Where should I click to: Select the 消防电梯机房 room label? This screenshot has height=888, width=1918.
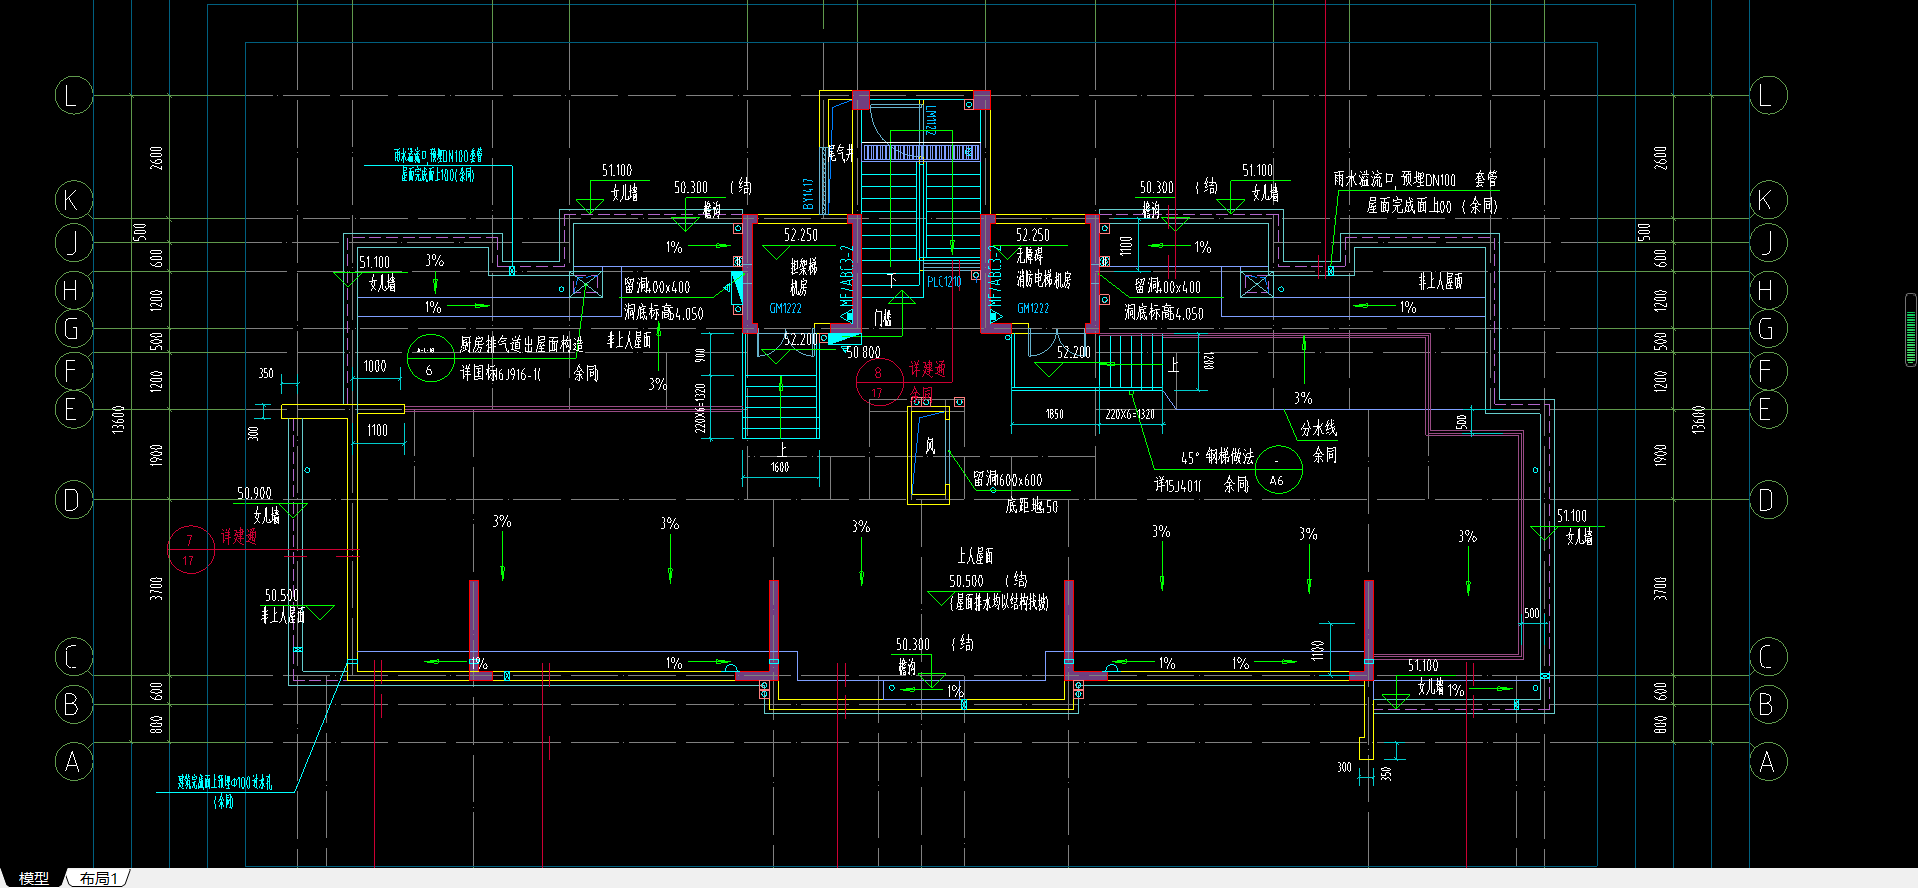[1044, 280]
